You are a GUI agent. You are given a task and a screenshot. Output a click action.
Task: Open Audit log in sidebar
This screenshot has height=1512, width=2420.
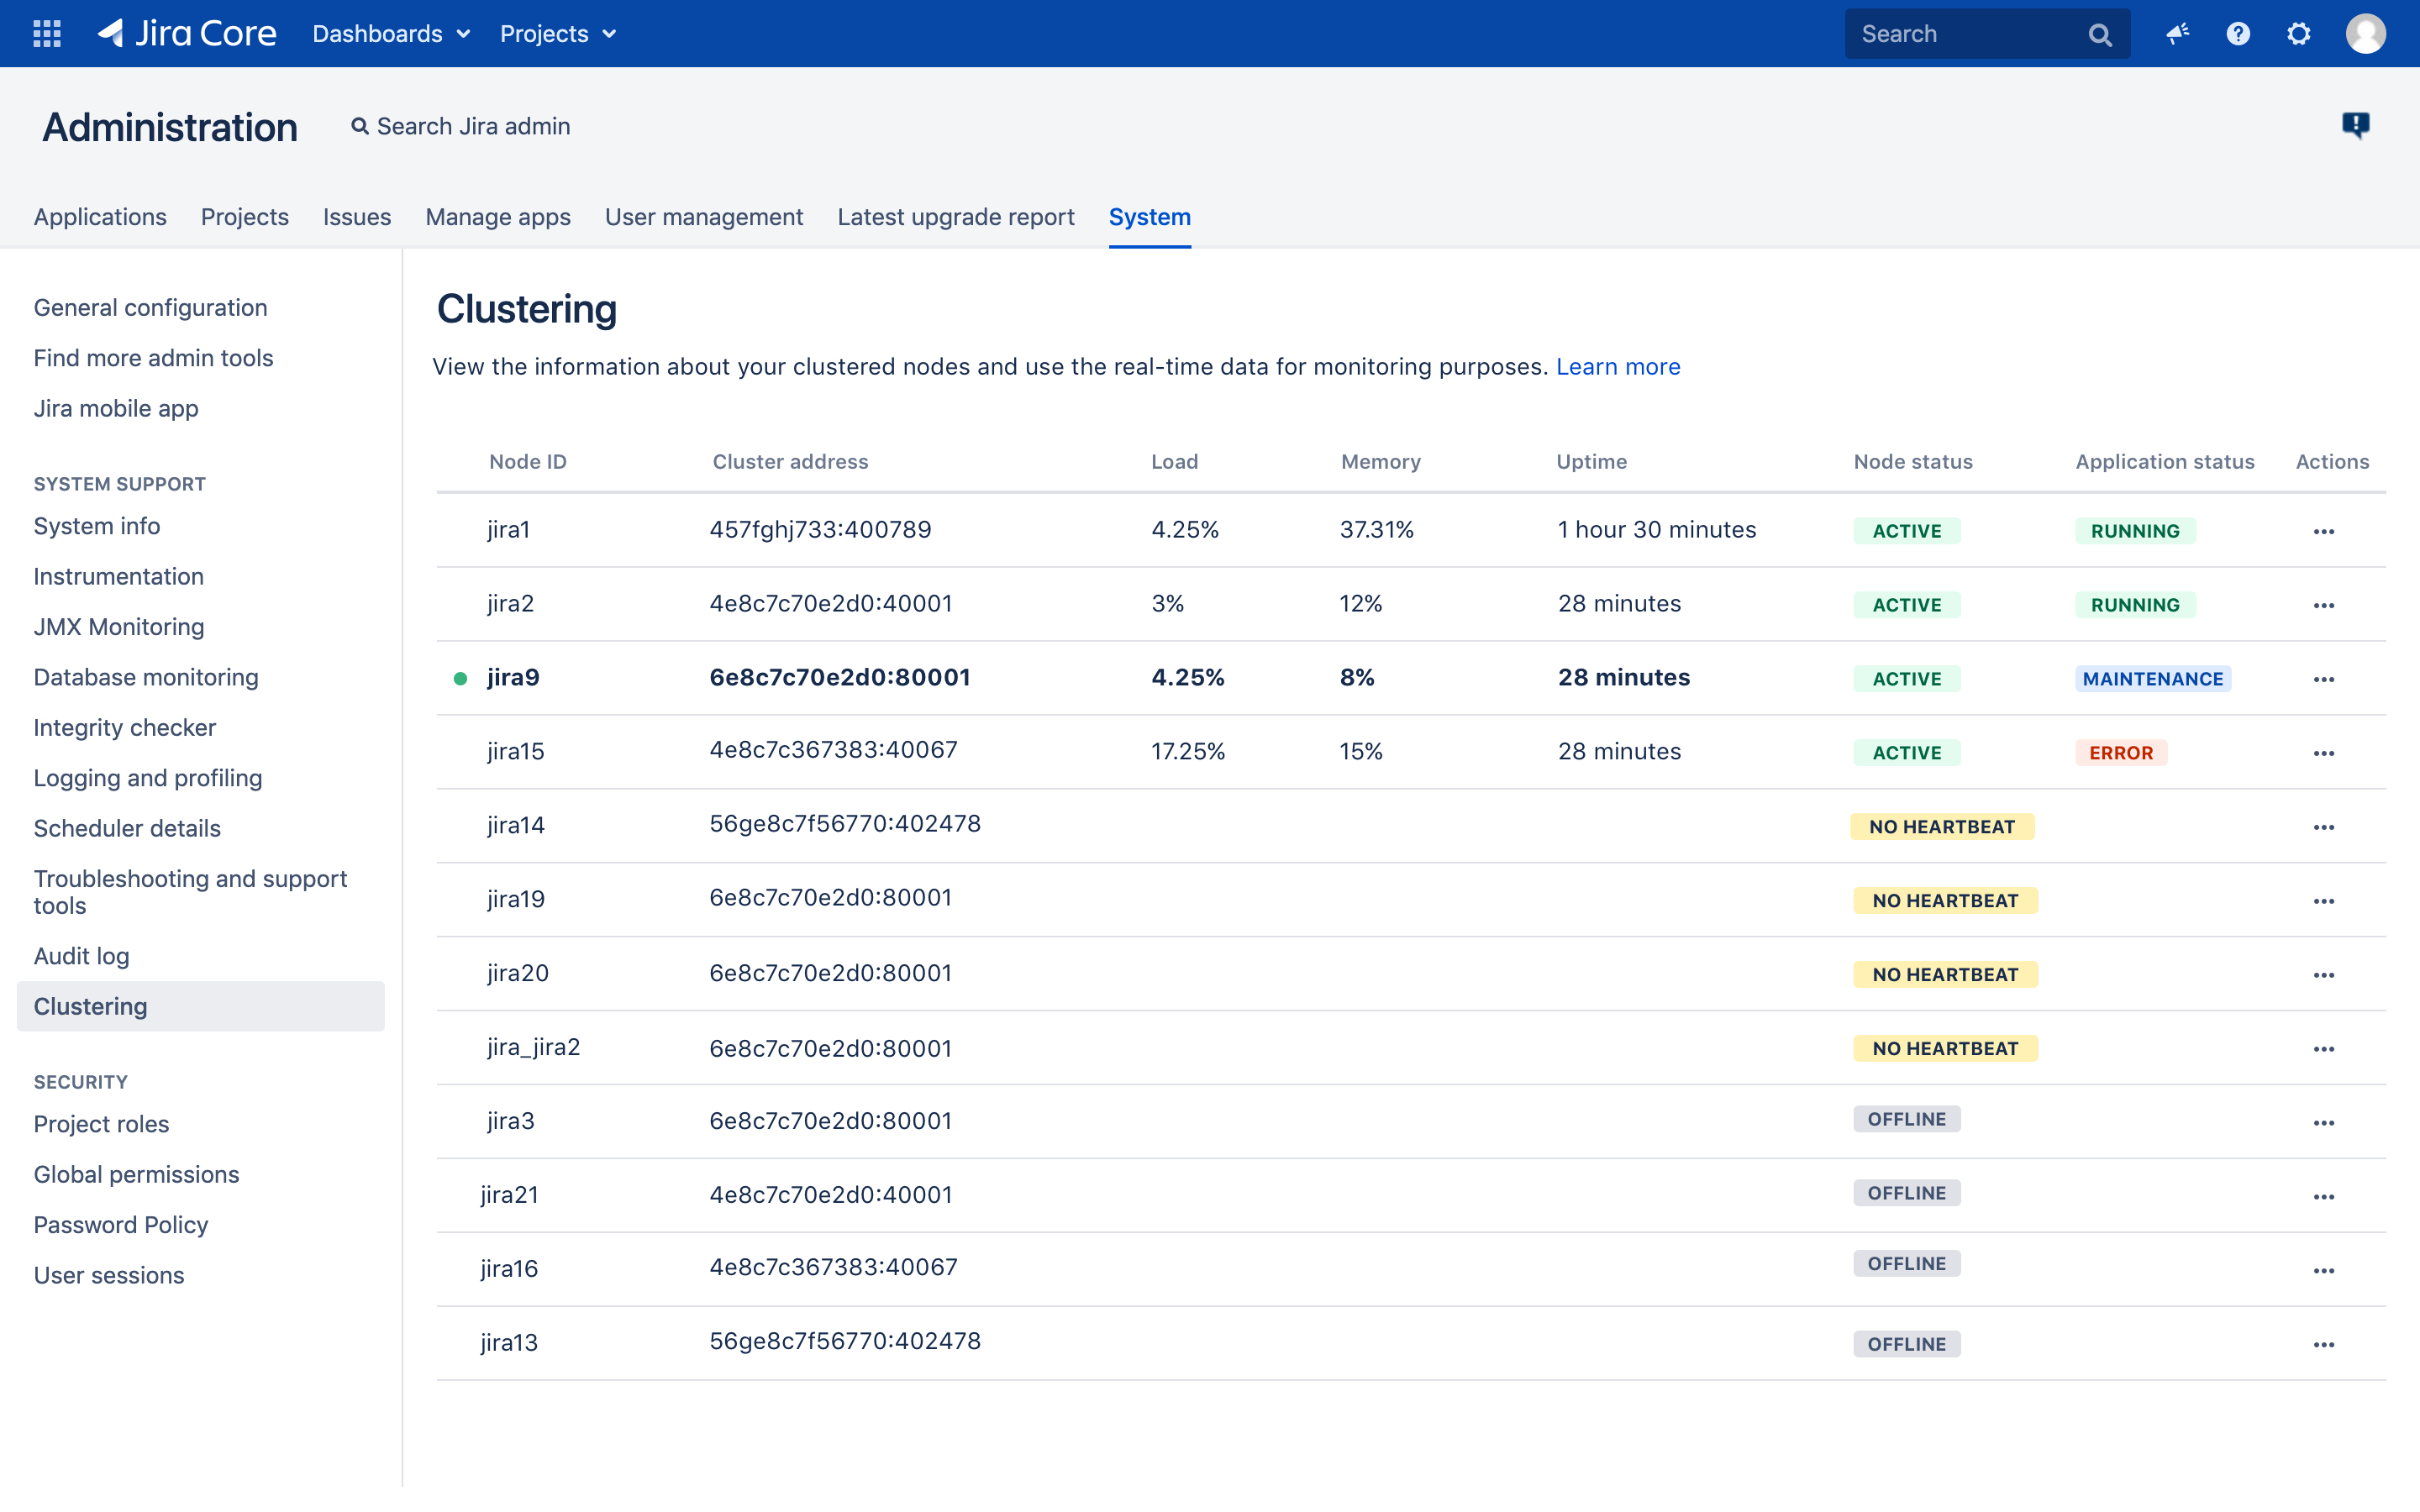(x=81, y=956)
